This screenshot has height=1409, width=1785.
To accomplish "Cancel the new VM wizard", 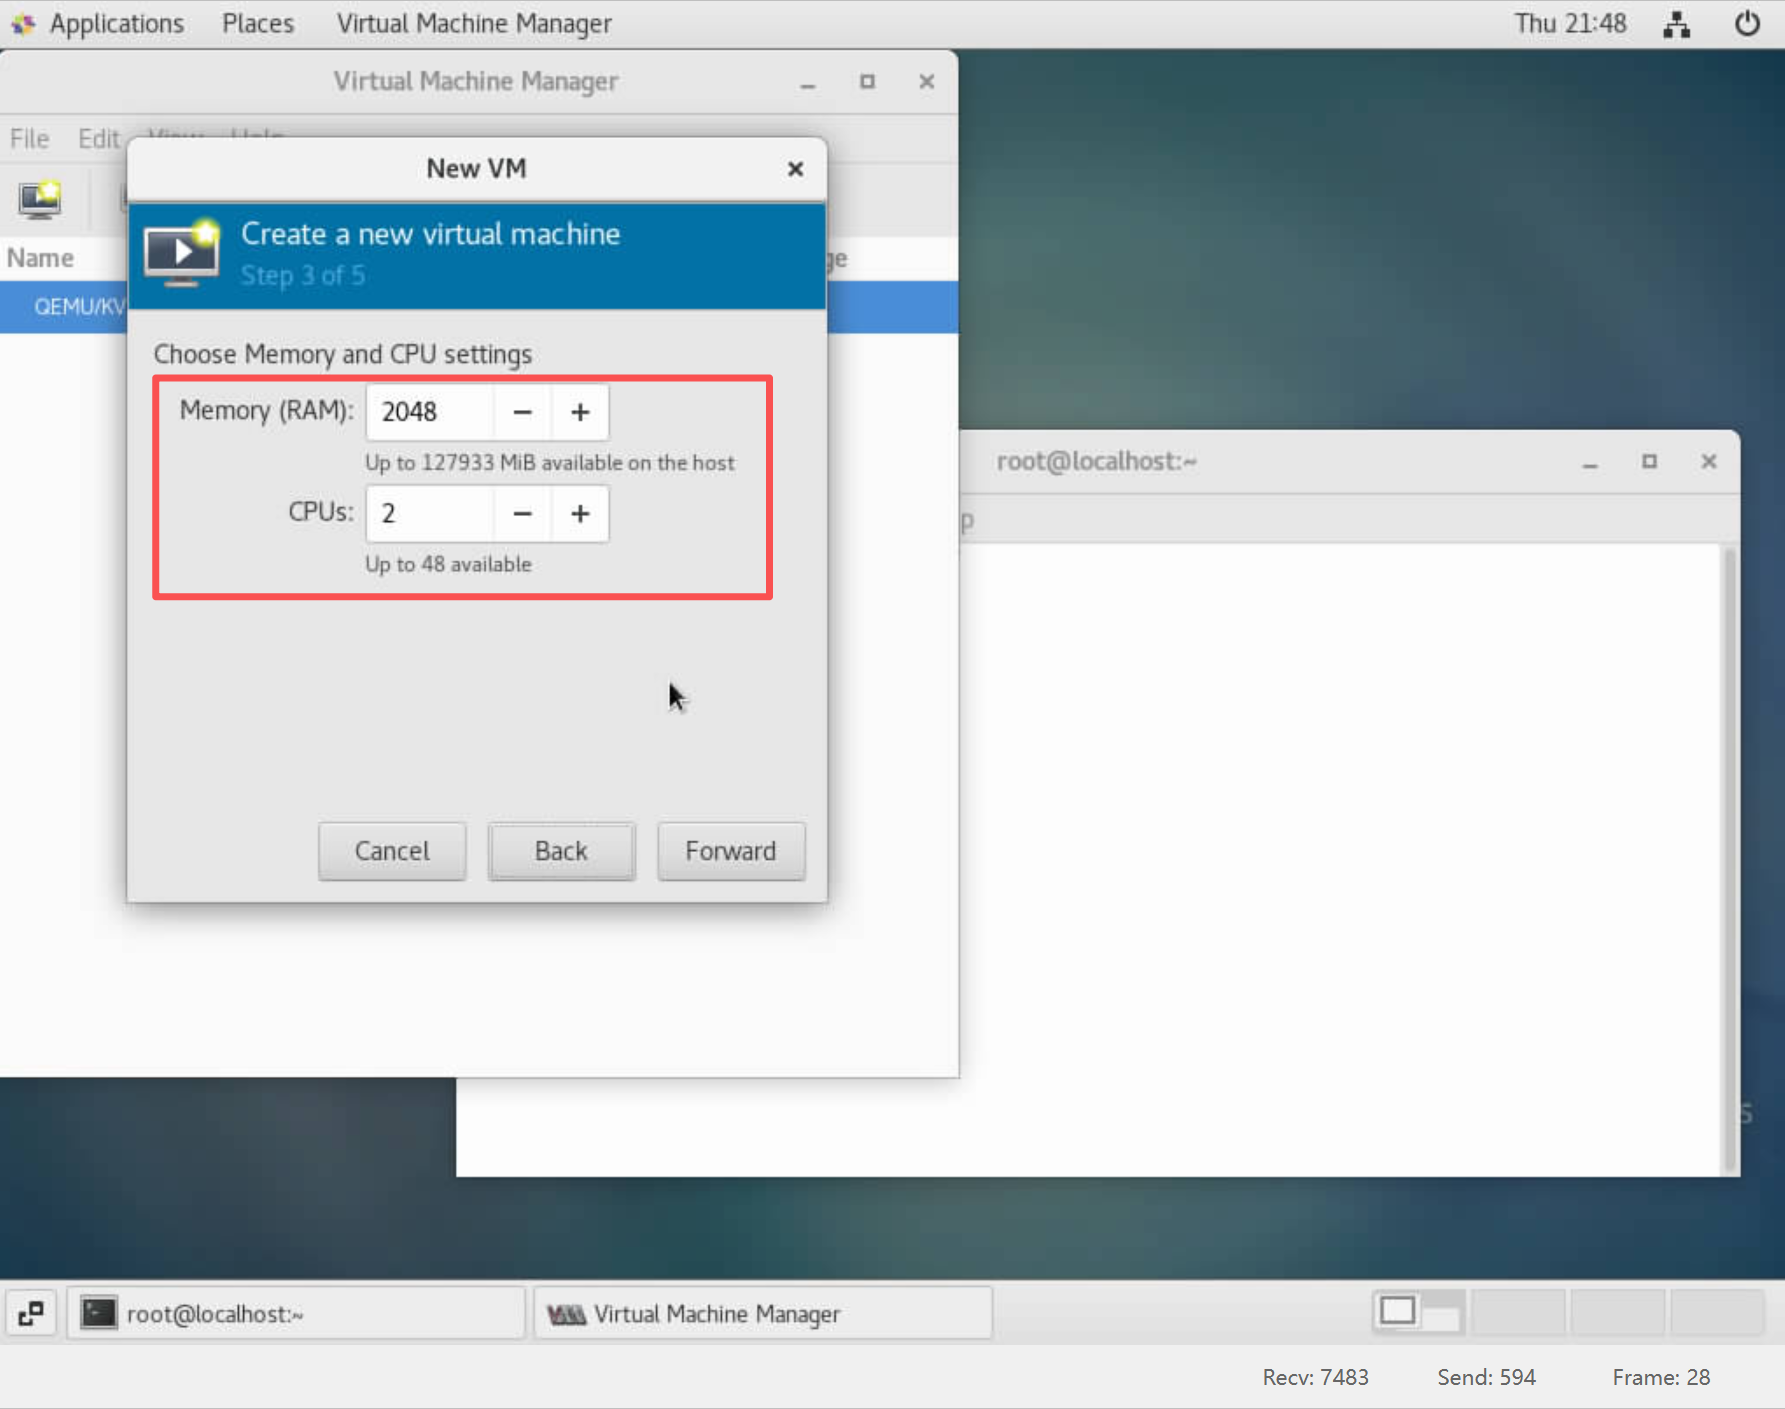I will pos(392,851).
